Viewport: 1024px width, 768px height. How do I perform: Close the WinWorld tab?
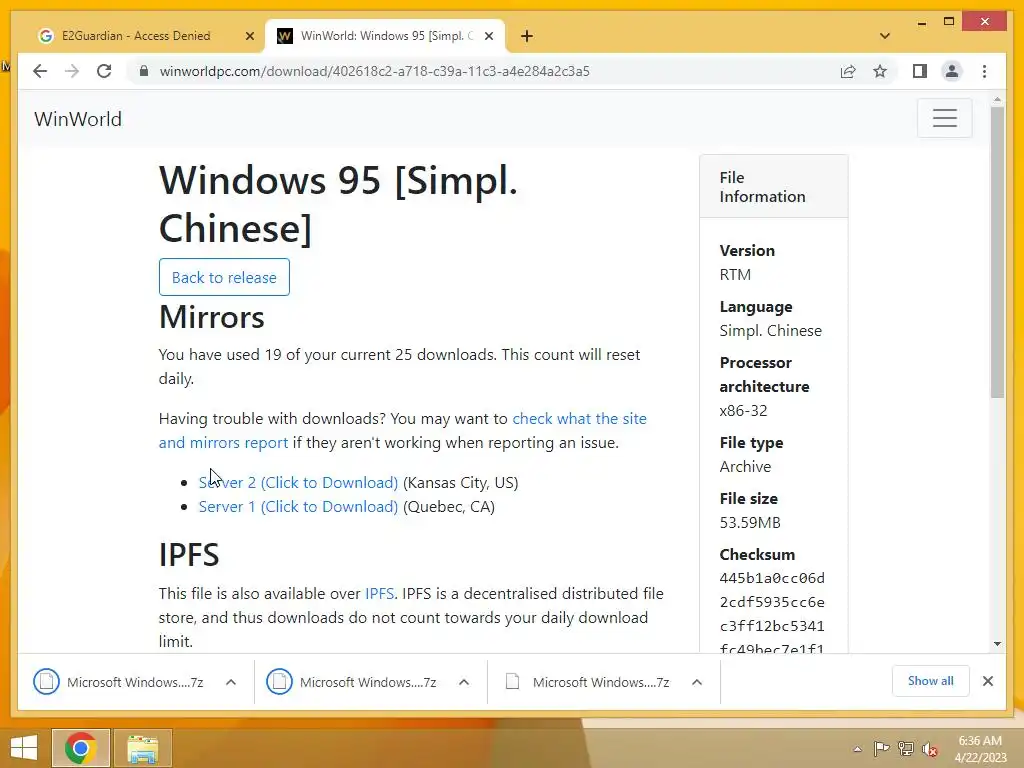click(488, 37)
